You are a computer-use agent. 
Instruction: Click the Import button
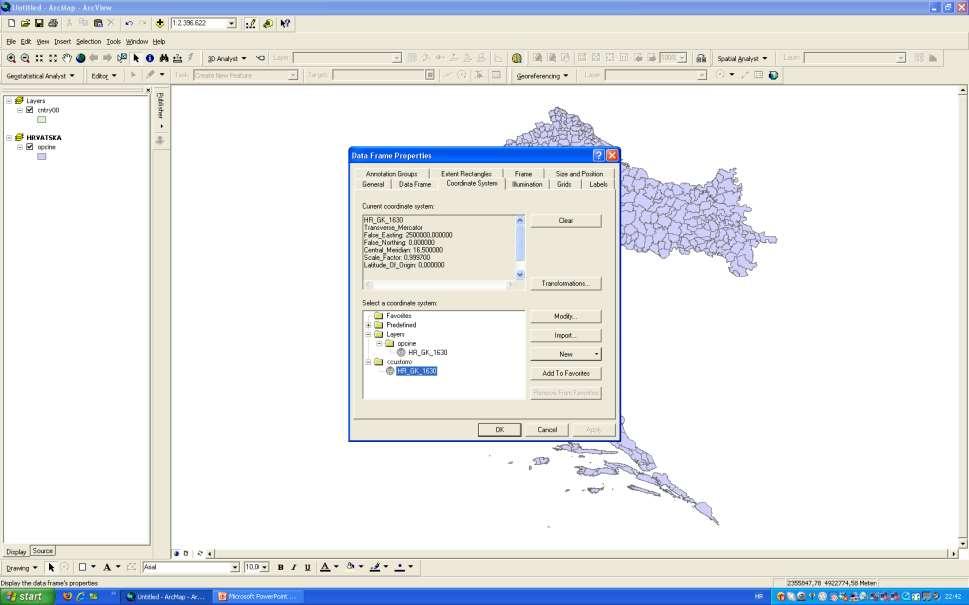coord(565,336)
